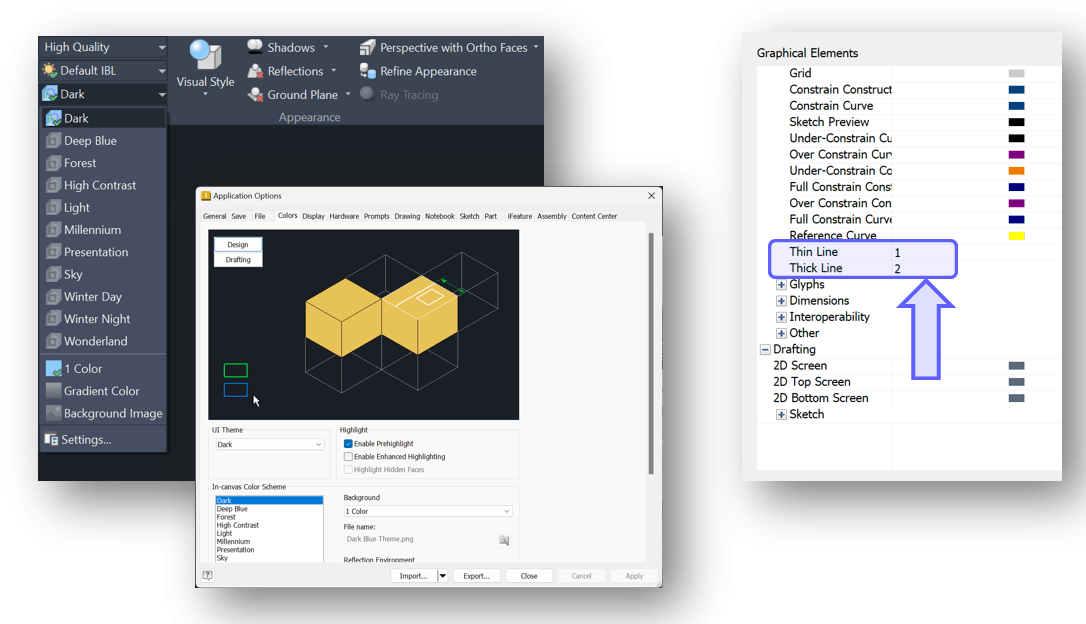Open the Background 1 Color dropdown
This screenshot has height=624, width=1086.
pos(427,512)
